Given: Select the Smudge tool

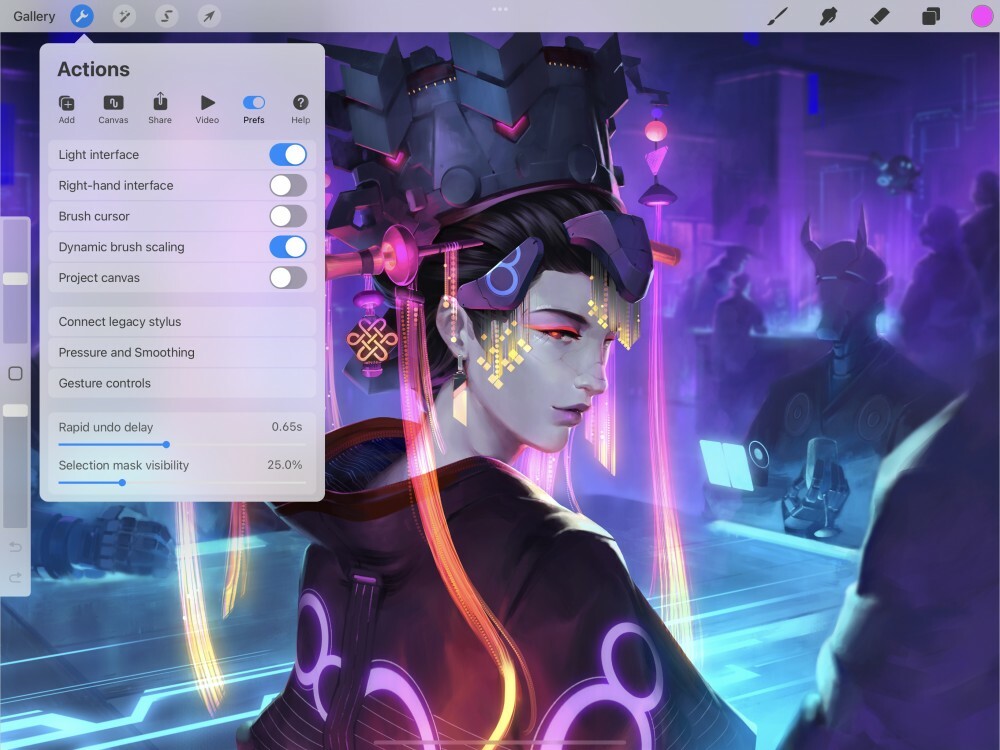Looking at the screenshot, I should (x=828, y=16).
